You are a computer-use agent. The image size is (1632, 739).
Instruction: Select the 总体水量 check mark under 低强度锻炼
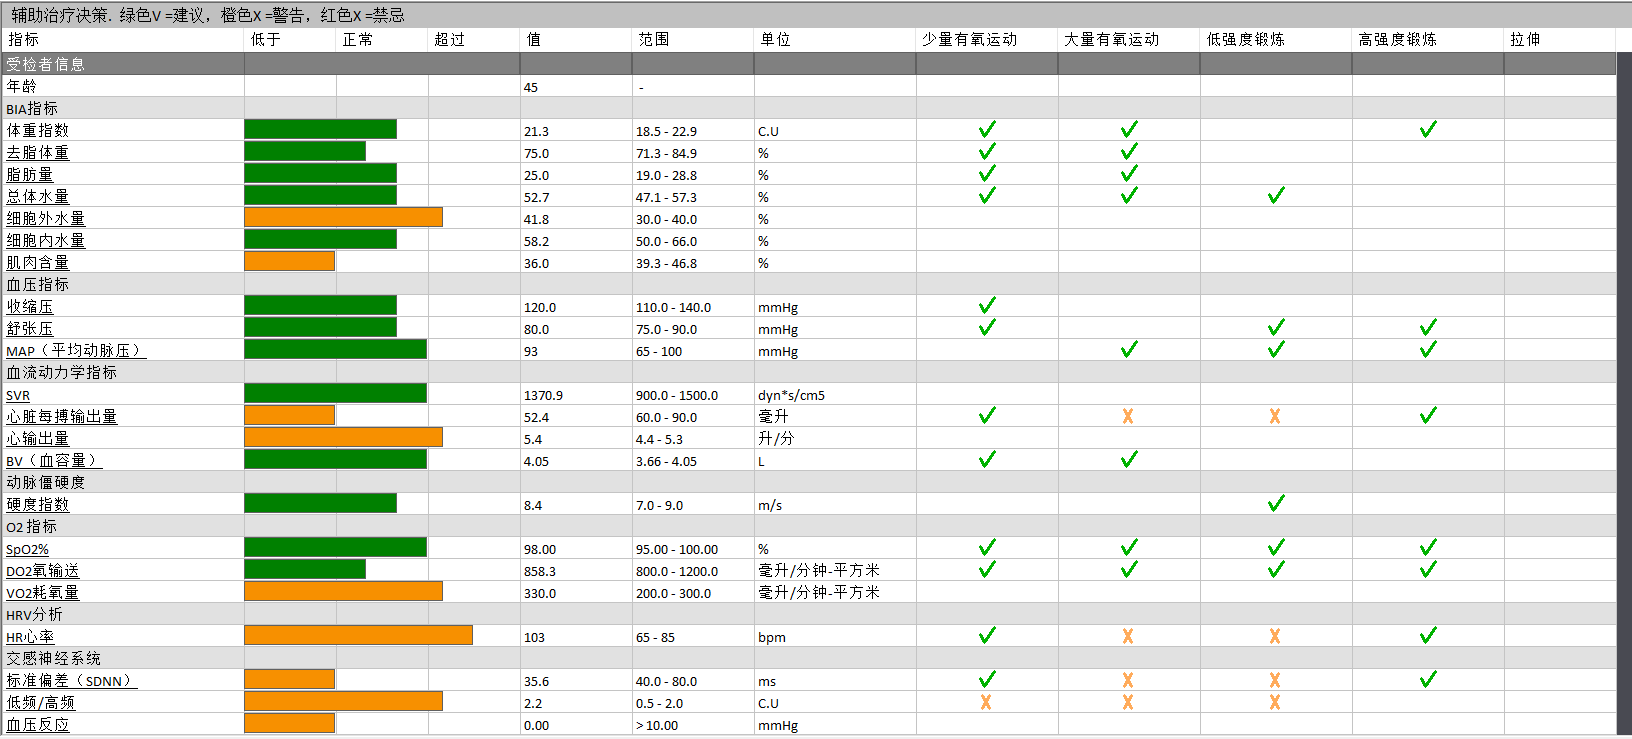pos(1276,196)
